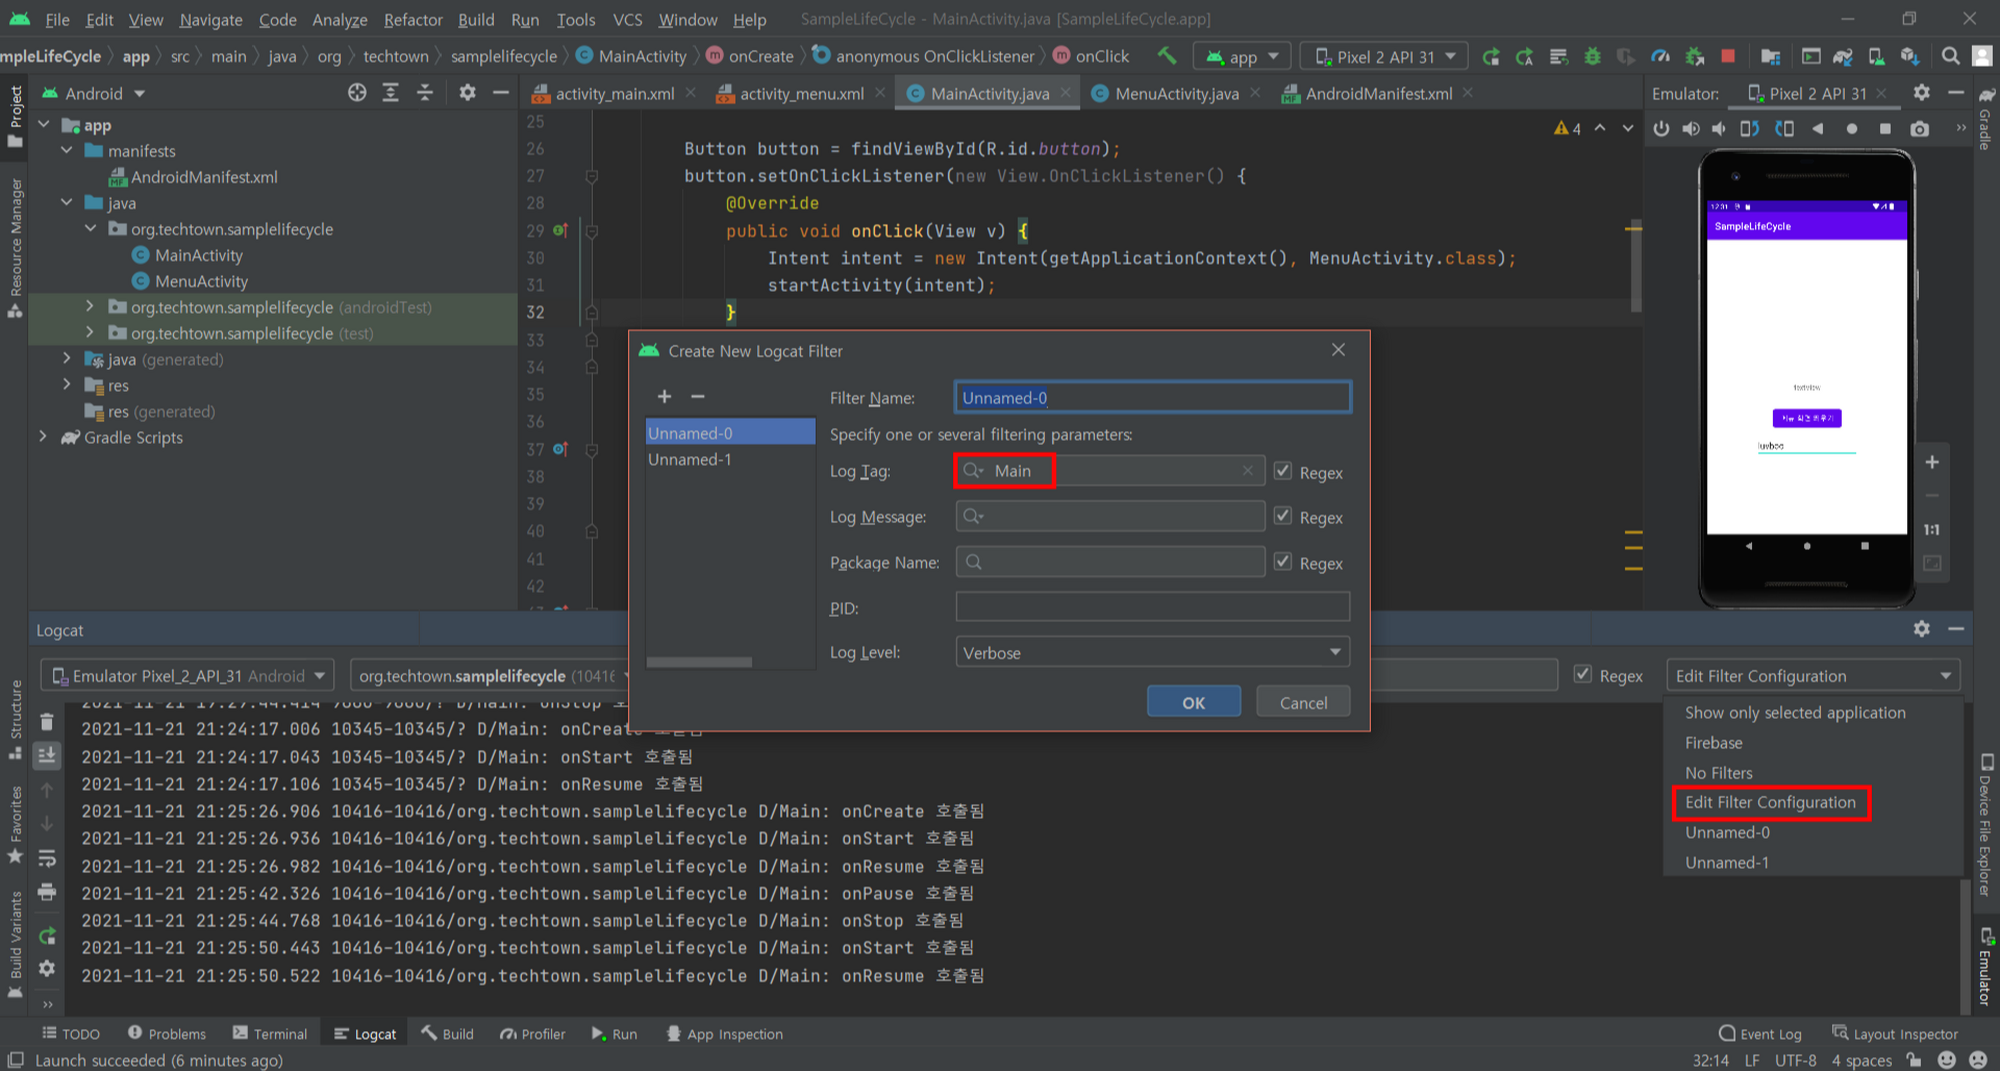Select Unnamed-1 in the dialog filter list

[730, 459]
